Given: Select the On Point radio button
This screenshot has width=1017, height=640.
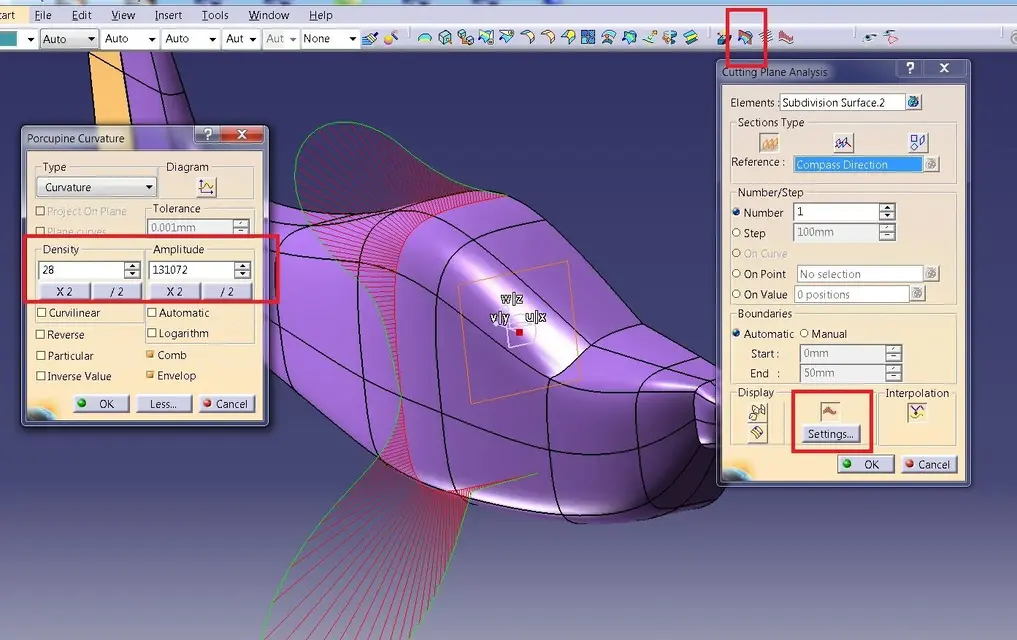Looking at the screenshot, I should [736, 274].
